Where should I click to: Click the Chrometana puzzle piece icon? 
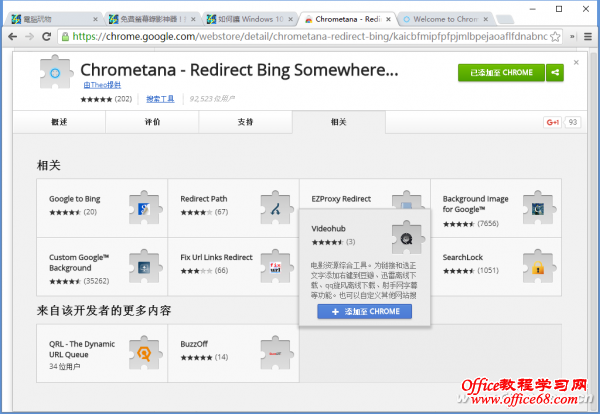coord(56,72)
